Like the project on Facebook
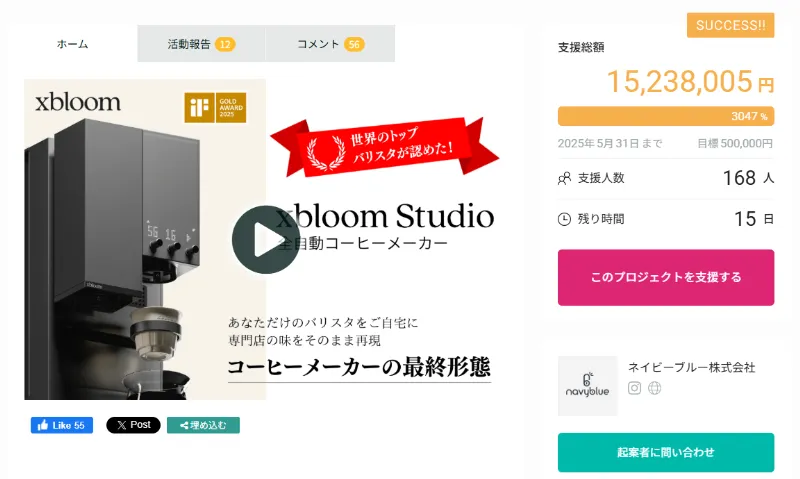This screenshot has height=479, width=800. [x=62, y=425]
